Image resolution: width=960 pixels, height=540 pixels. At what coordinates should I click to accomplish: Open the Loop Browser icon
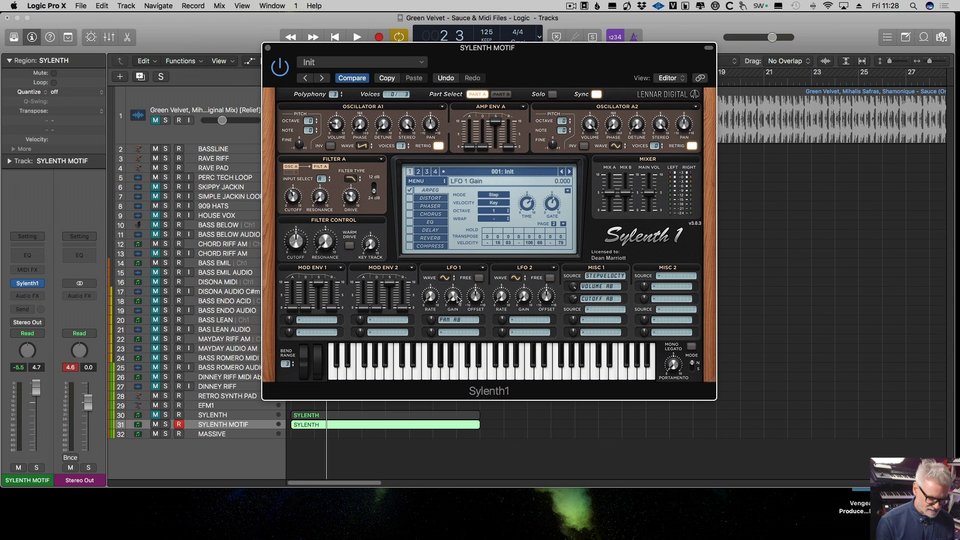(923, 37)
